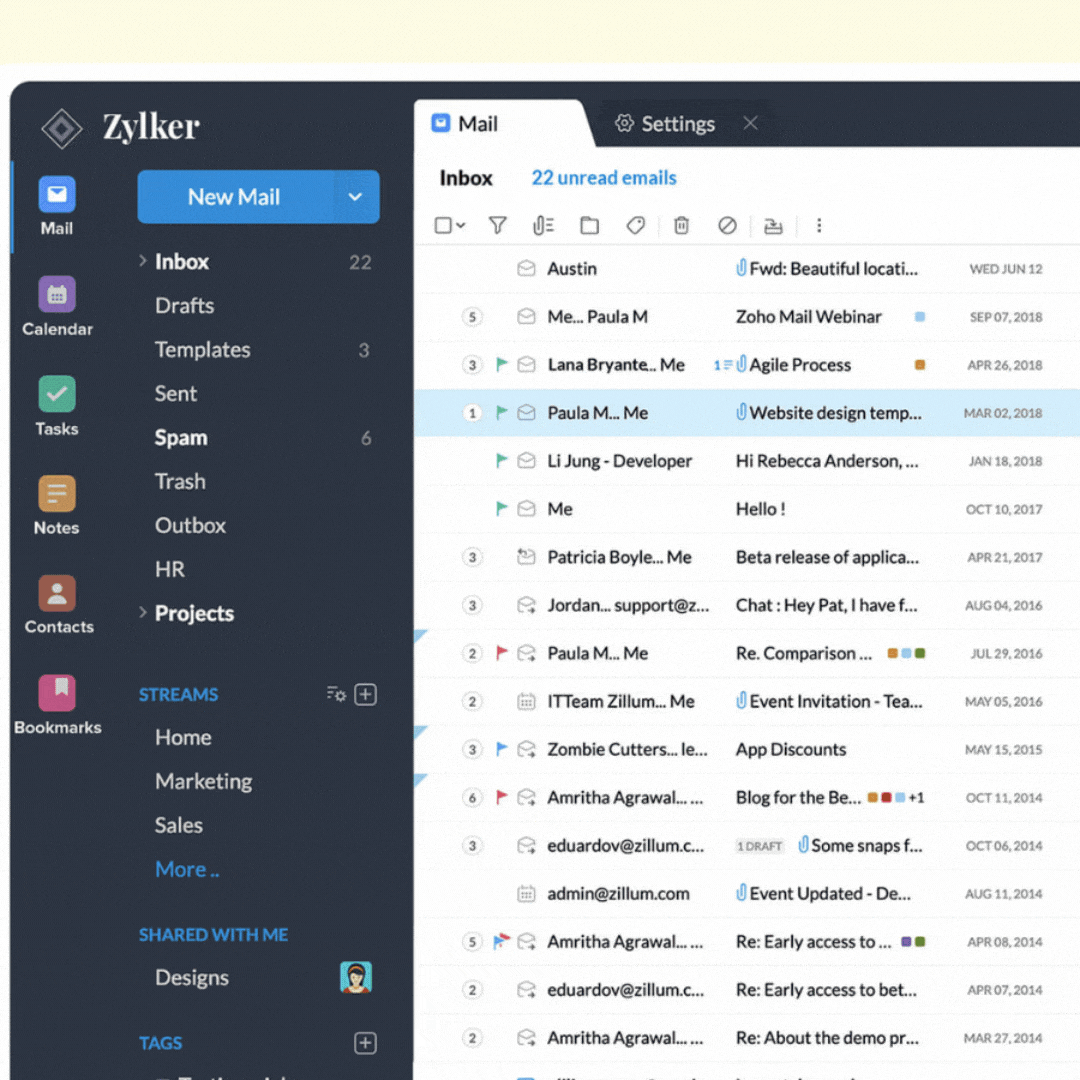Click the tag label icon in toolbar

click(636, 225)
